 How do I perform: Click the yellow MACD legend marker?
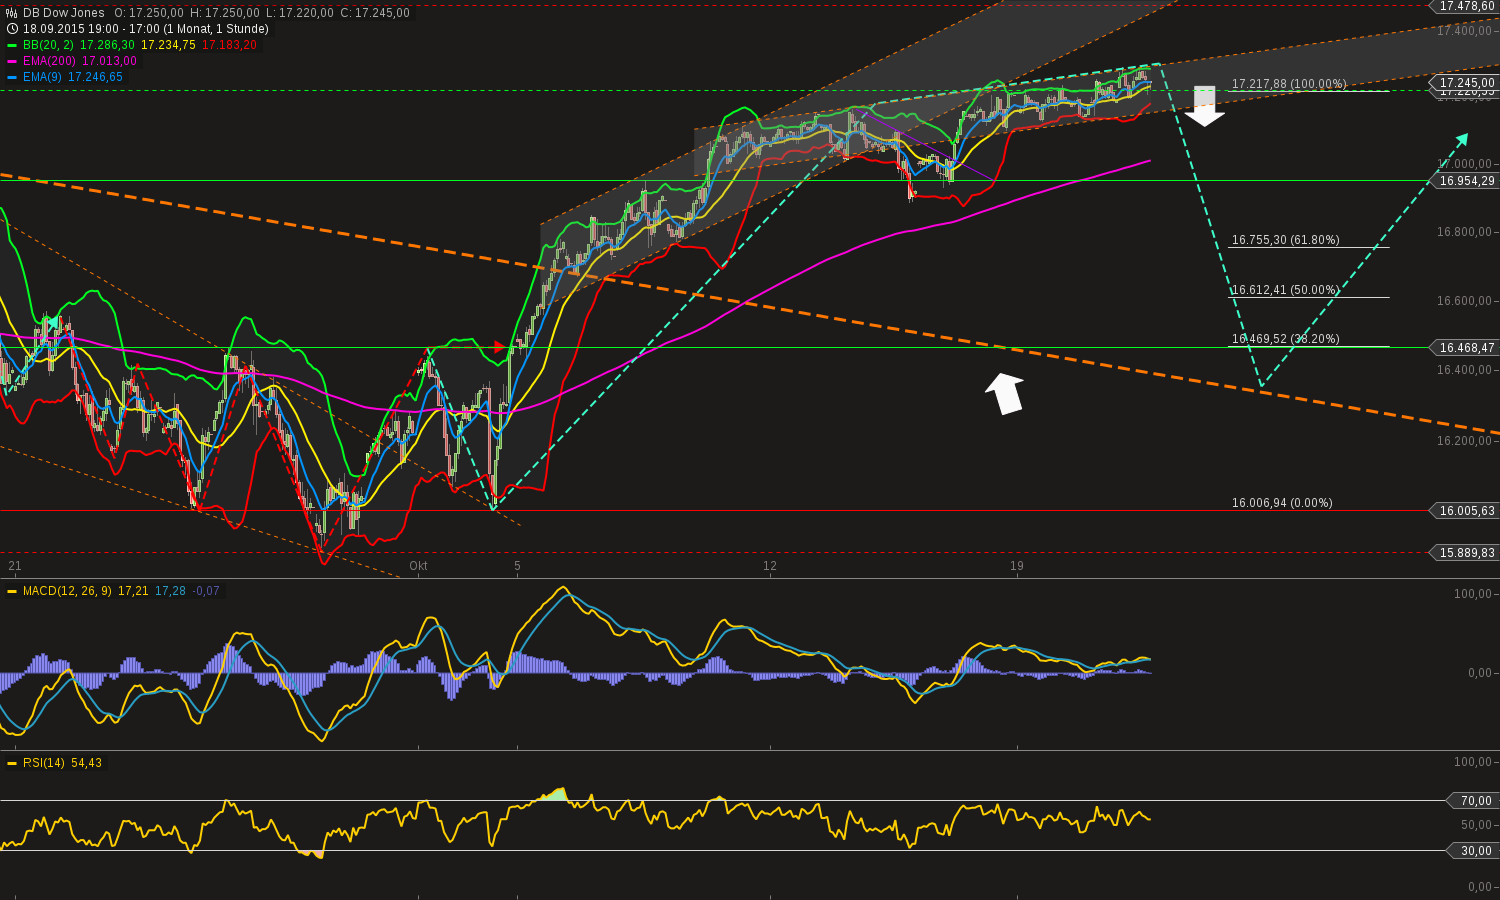(12, 592)
